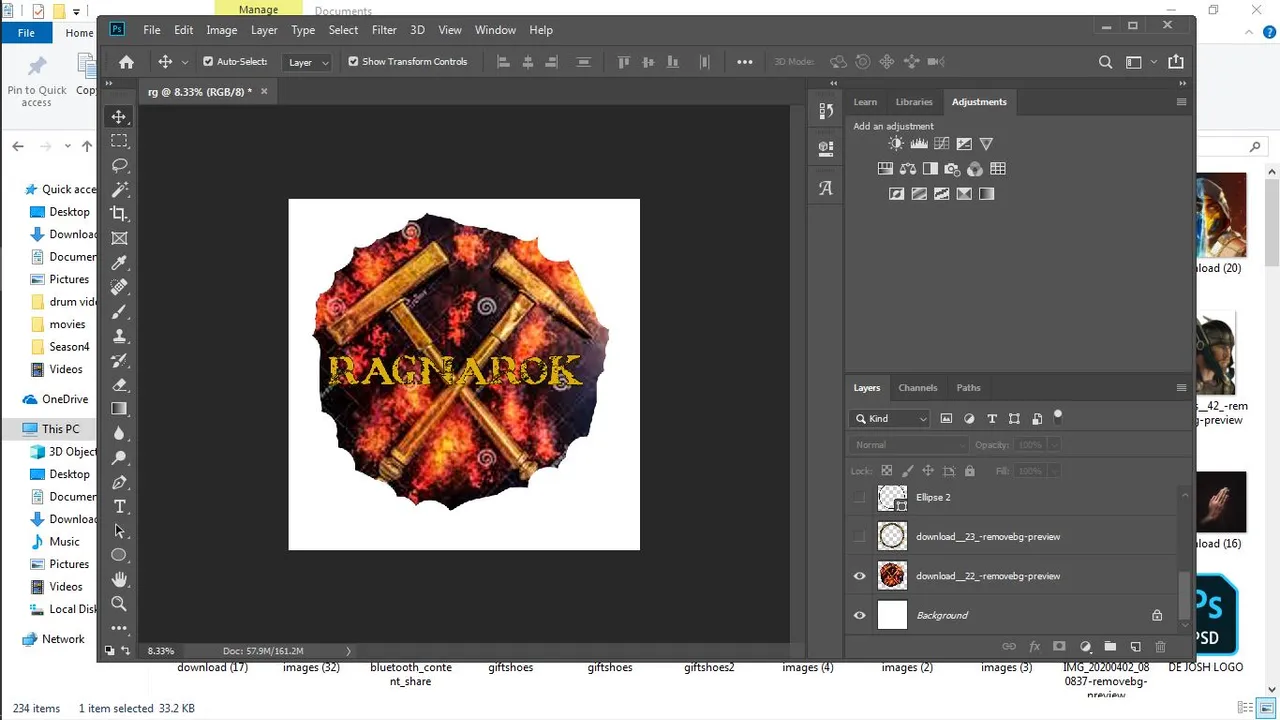Open the Opacity value dropdown arrow
Viewport: 1280px width, 720px height.
click(1054, 445)
